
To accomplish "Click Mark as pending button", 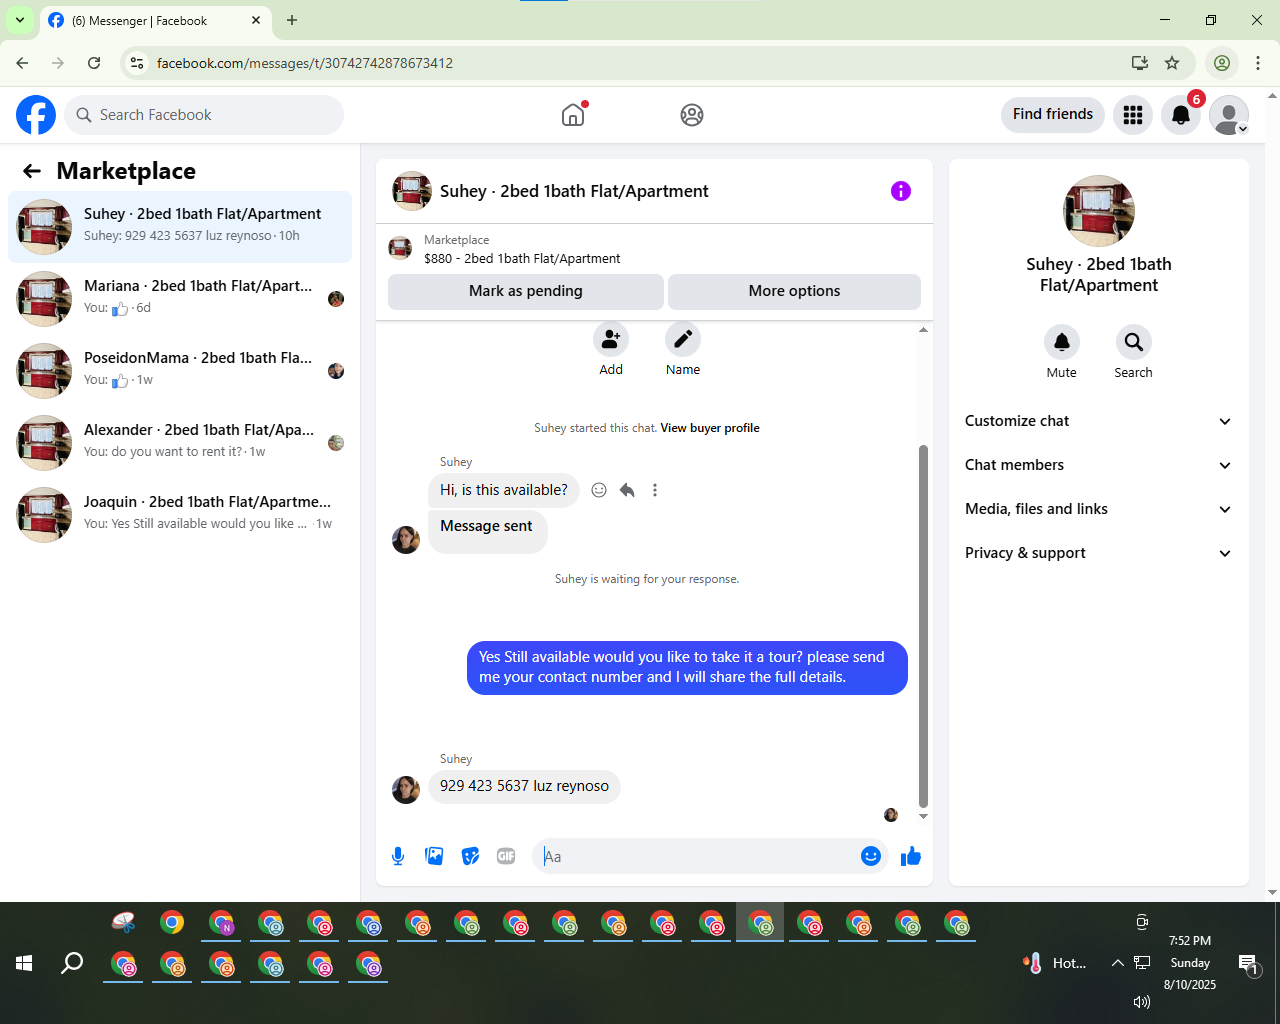I will tap(526, 291).
